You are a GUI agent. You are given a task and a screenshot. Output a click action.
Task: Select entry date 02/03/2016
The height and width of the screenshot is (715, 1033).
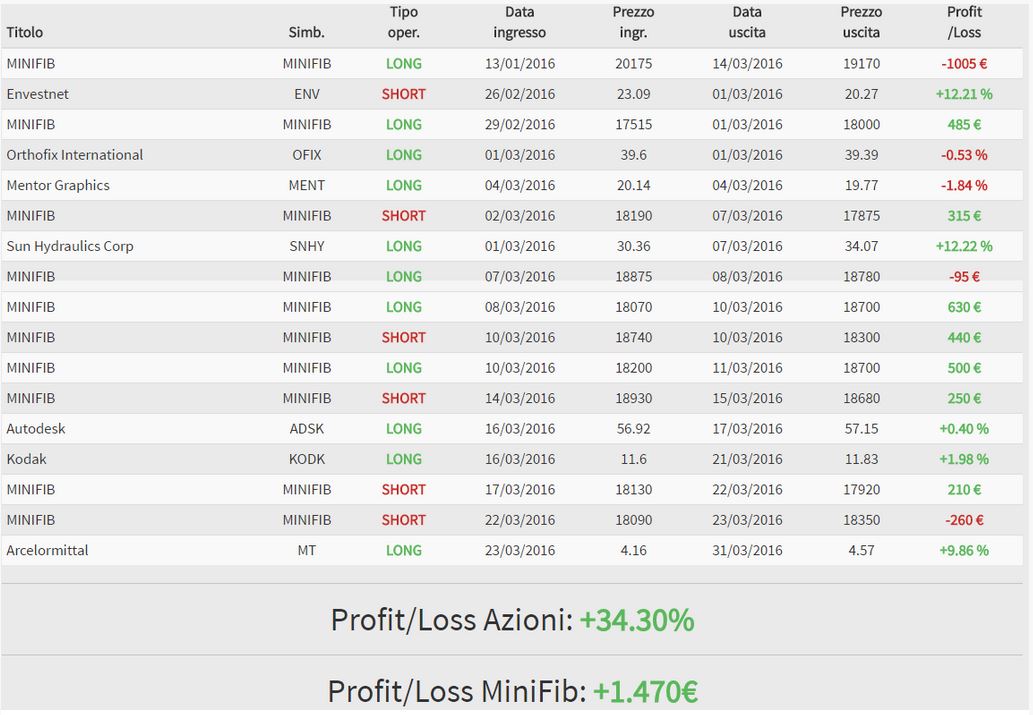click(x=520, y=216)
